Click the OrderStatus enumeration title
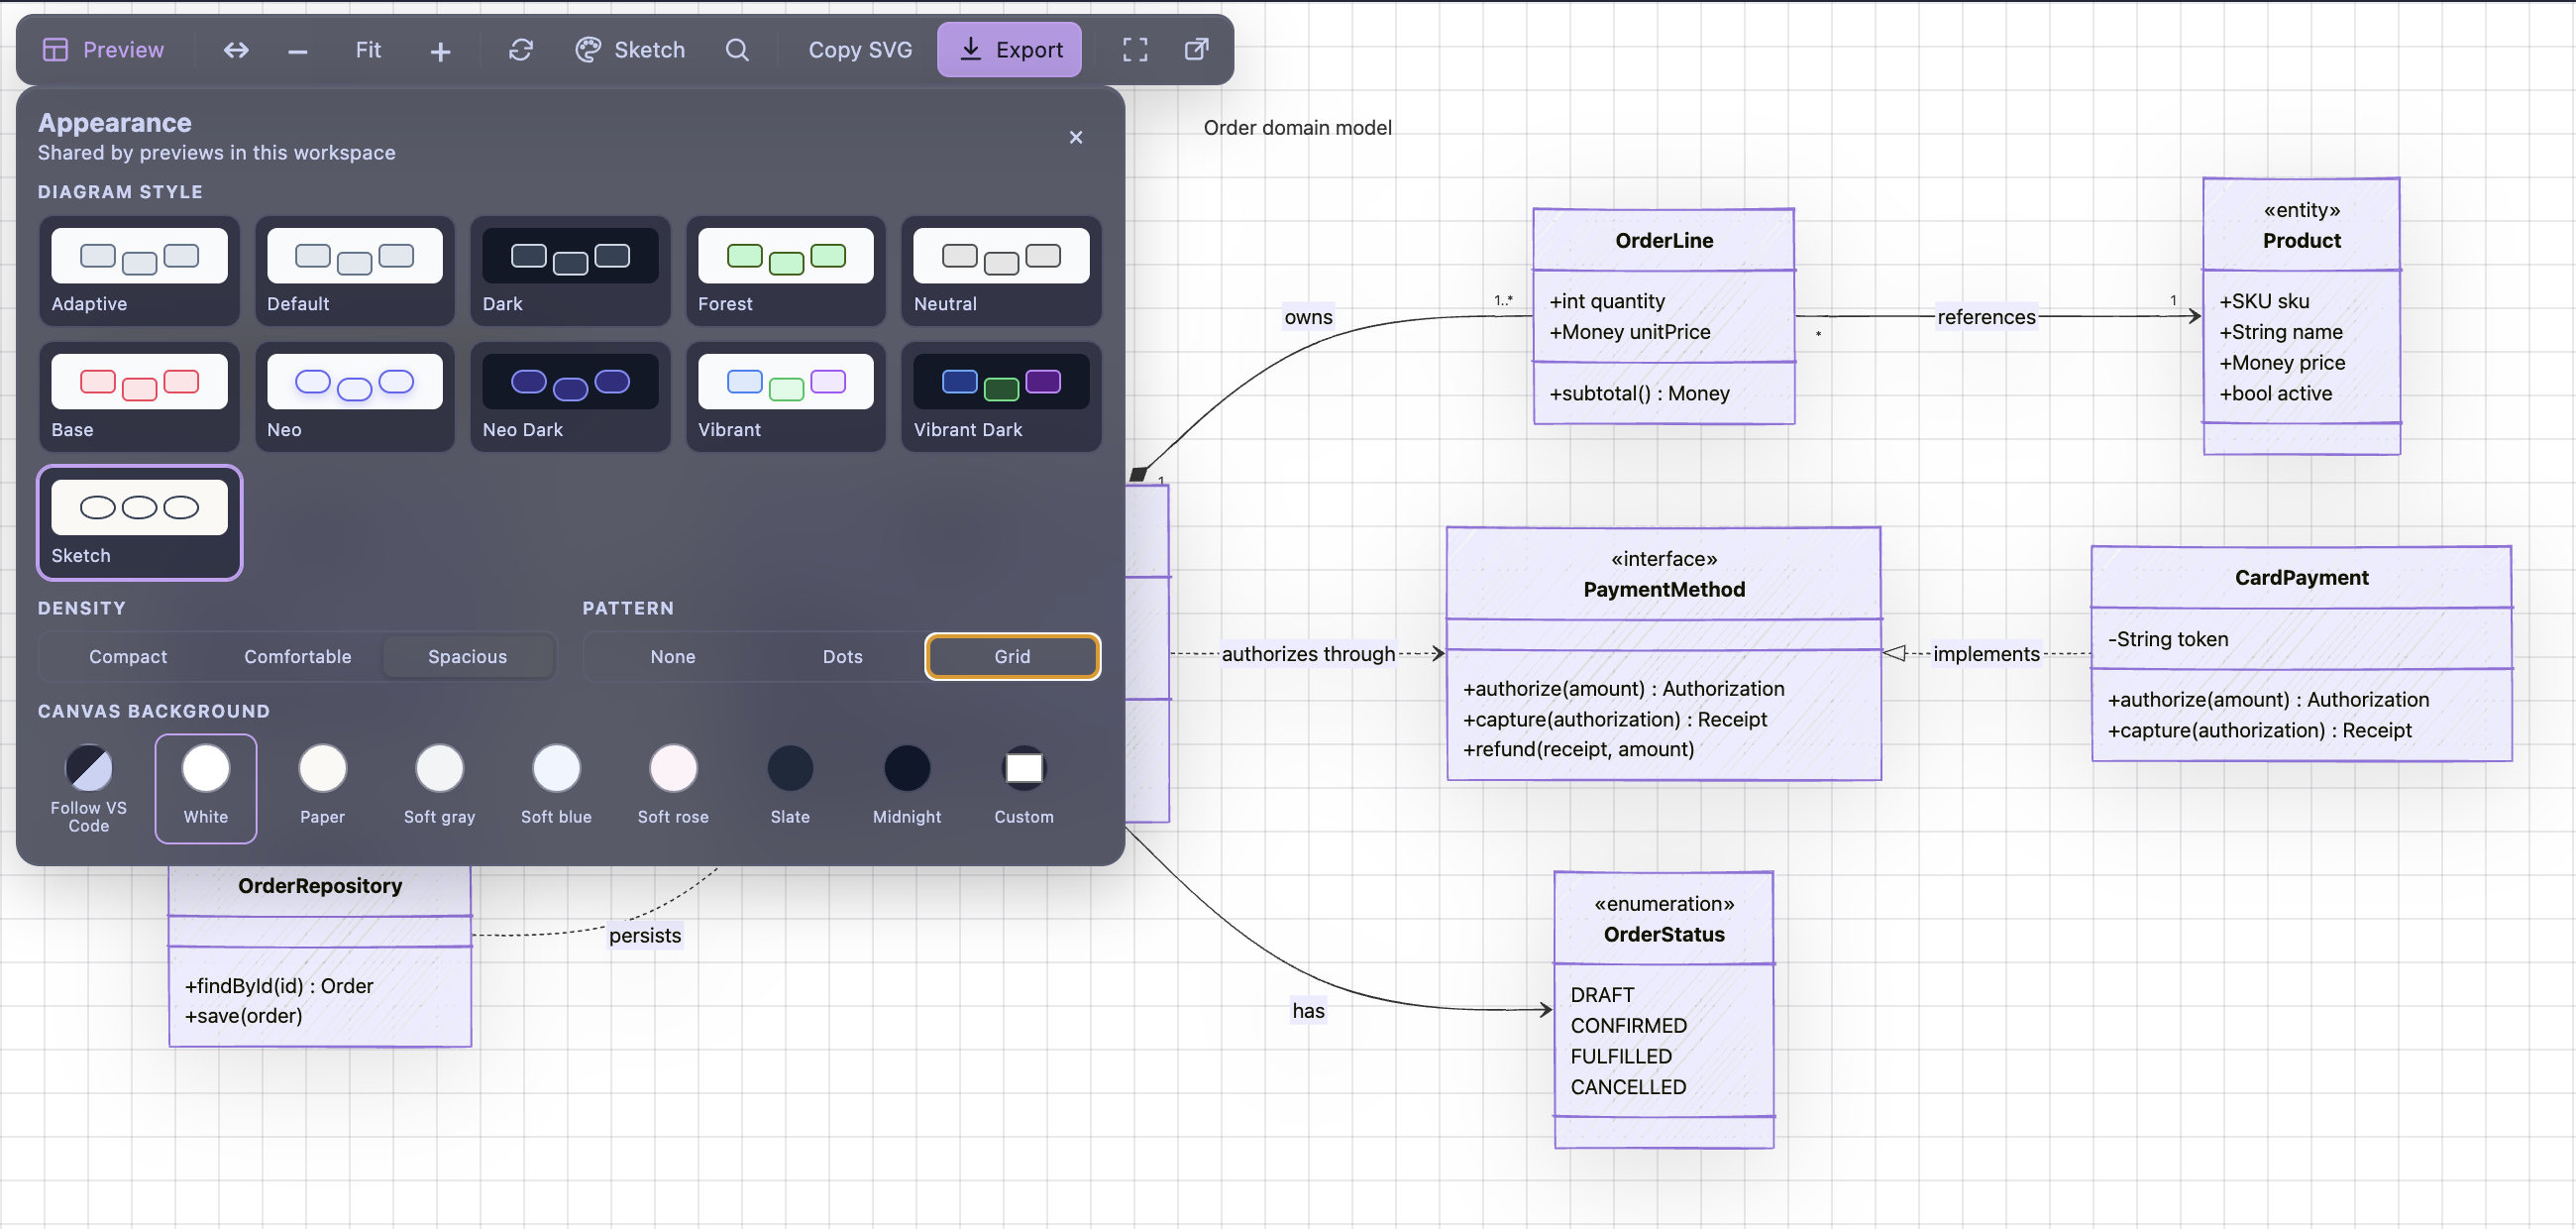Viewport: 2576px width, 1229px height. click(1664, 934)
